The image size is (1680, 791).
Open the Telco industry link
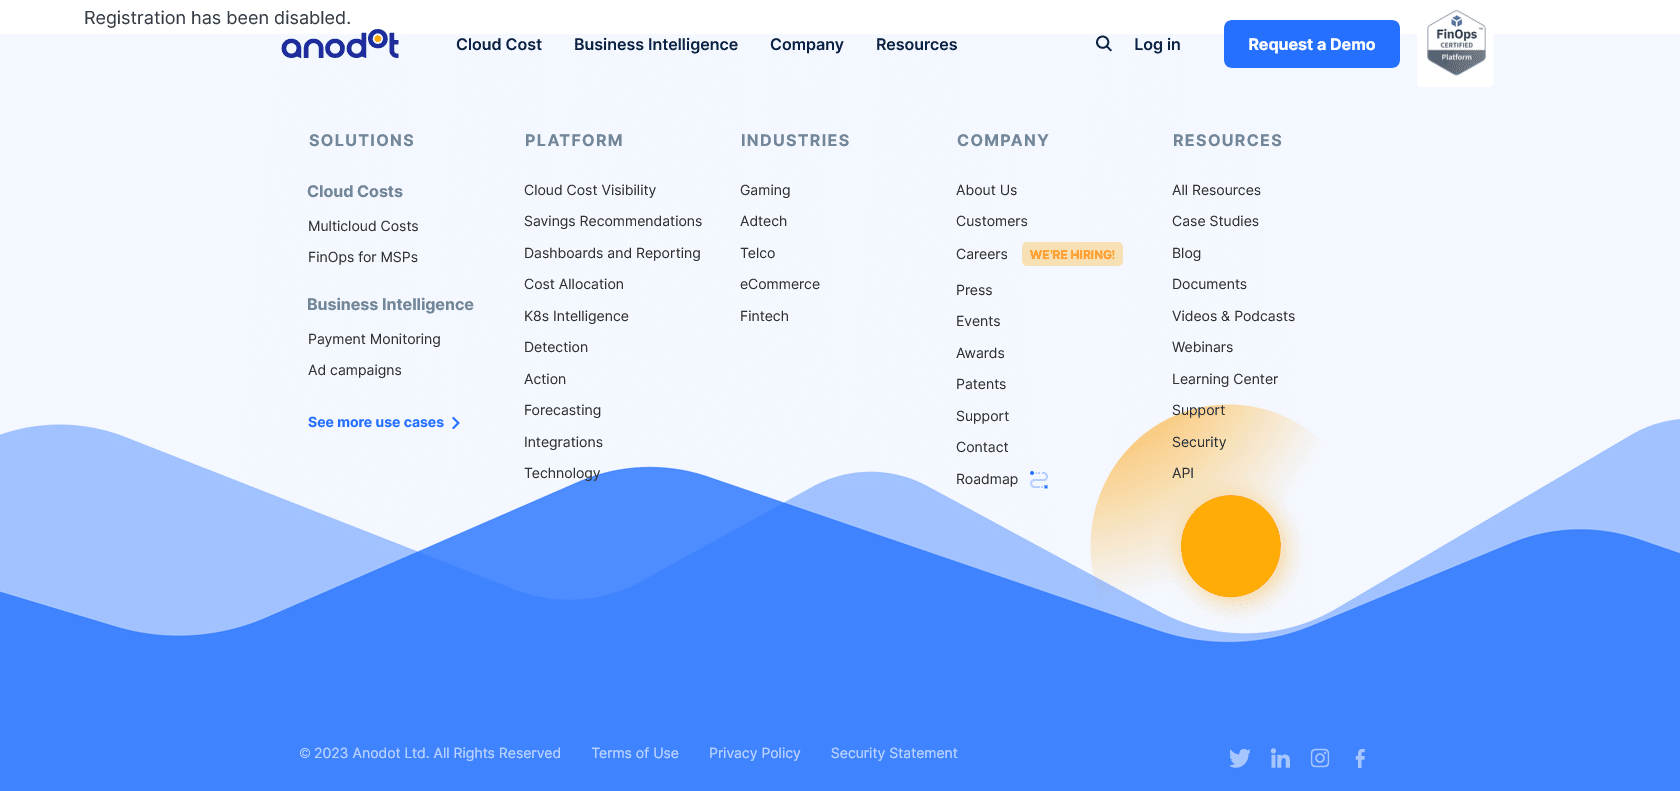pyautogui.click(x=757, y=253)
